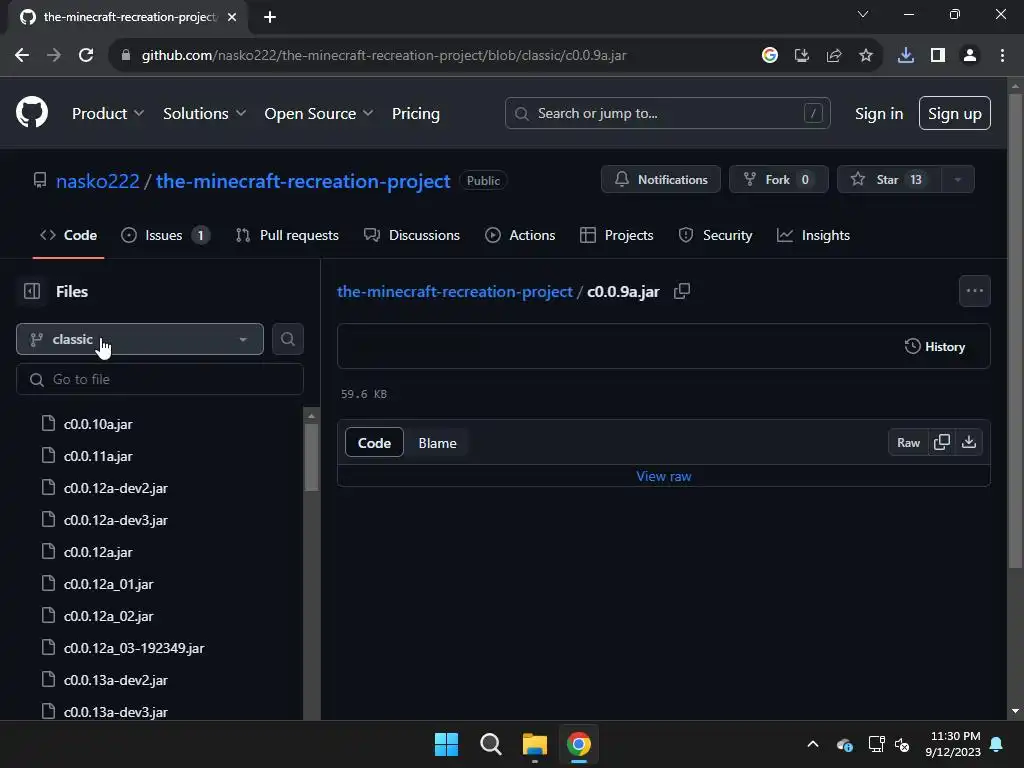This screenshot has height=768, width=1024.
Task: Click the Sign in link
Action: click(879, 114)
